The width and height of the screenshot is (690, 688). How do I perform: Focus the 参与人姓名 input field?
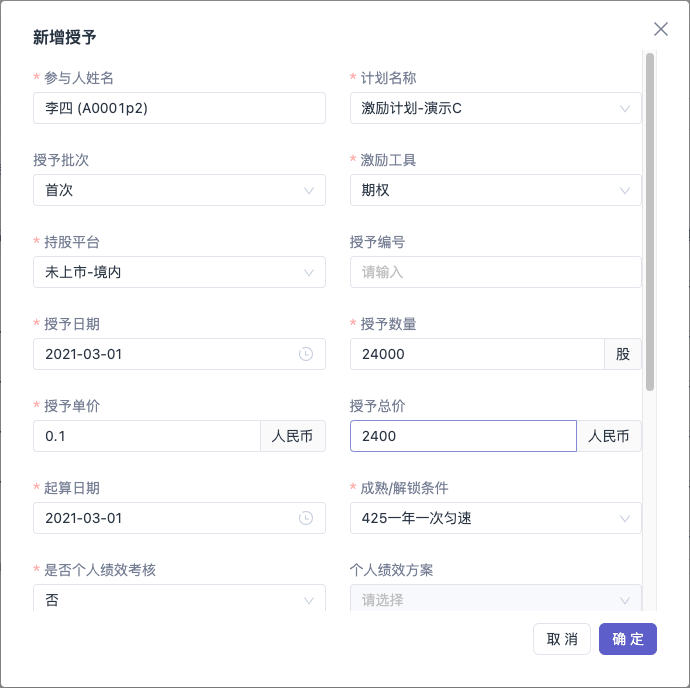180,108
